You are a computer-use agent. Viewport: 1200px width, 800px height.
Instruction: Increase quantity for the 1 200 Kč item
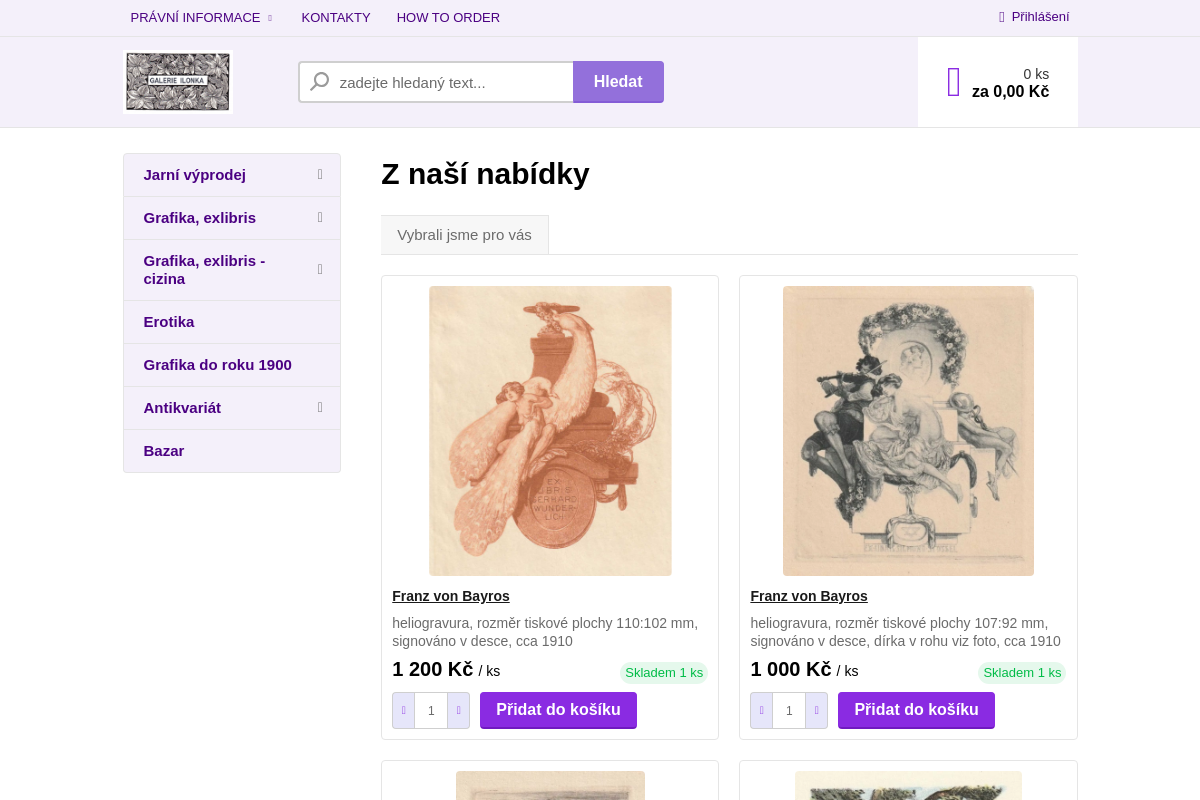point(458,710)
